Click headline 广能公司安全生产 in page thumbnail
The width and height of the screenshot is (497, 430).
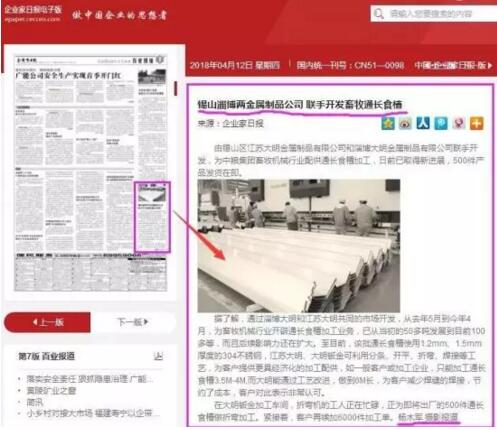68,76
